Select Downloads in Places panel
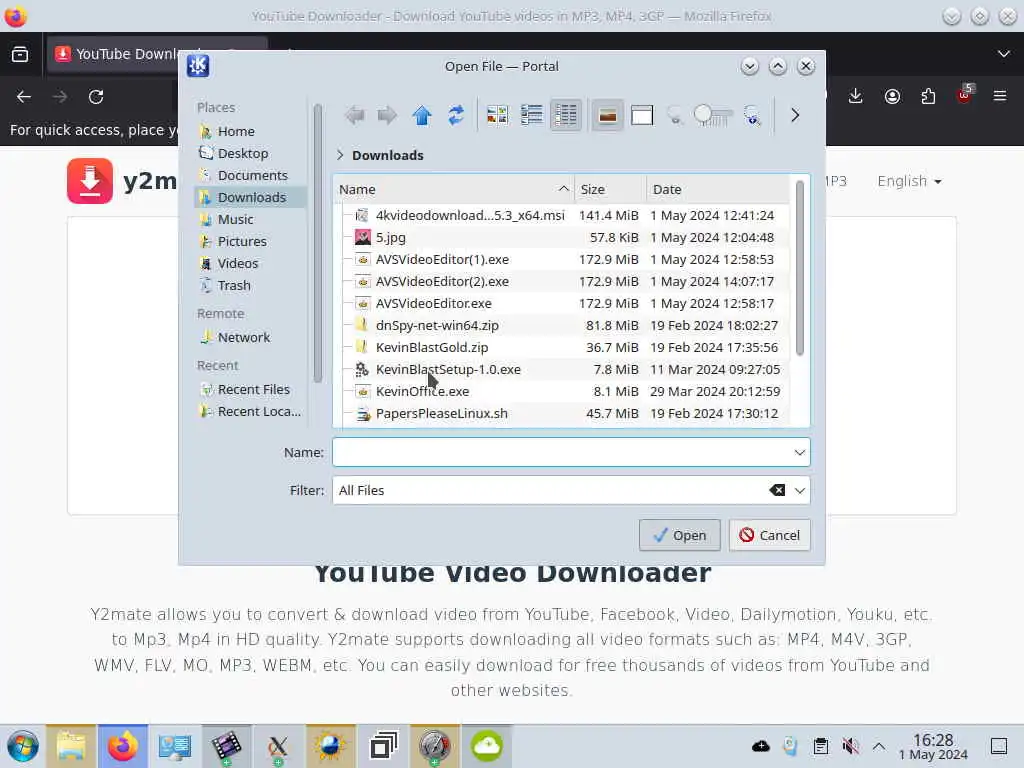The height and width of the screenshot is (768, 1024). pos(249,197)
